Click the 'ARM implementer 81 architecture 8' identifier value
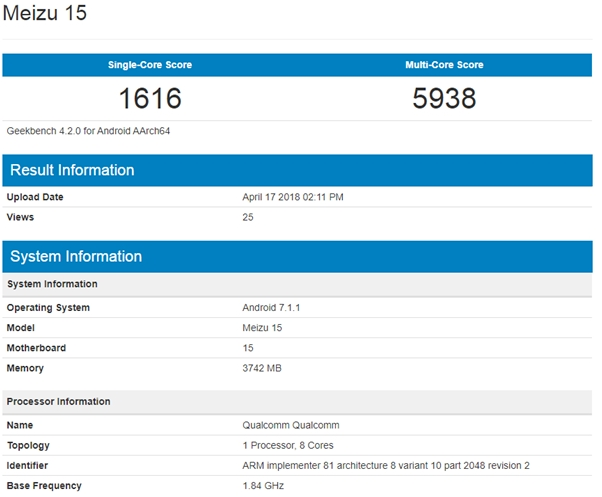 386,466
